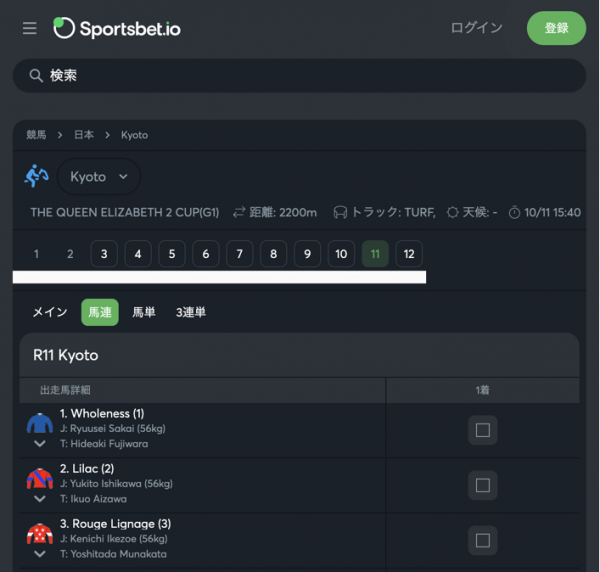The width and height of the screenshot is (600, 572).
Task: Expand details for Wholeness
Action: [x=40, y=444]
